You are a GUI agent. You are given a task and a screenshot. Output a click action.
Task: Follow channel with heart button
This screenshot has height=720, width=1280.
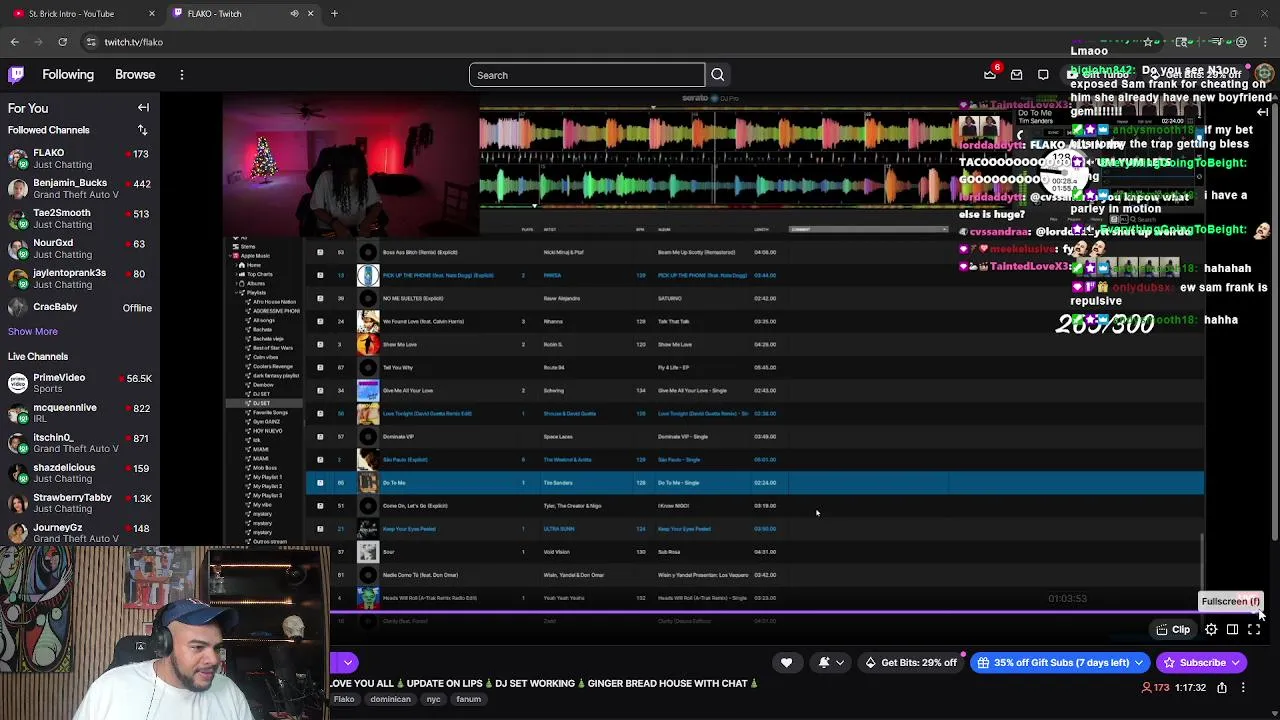pos(786,662)
